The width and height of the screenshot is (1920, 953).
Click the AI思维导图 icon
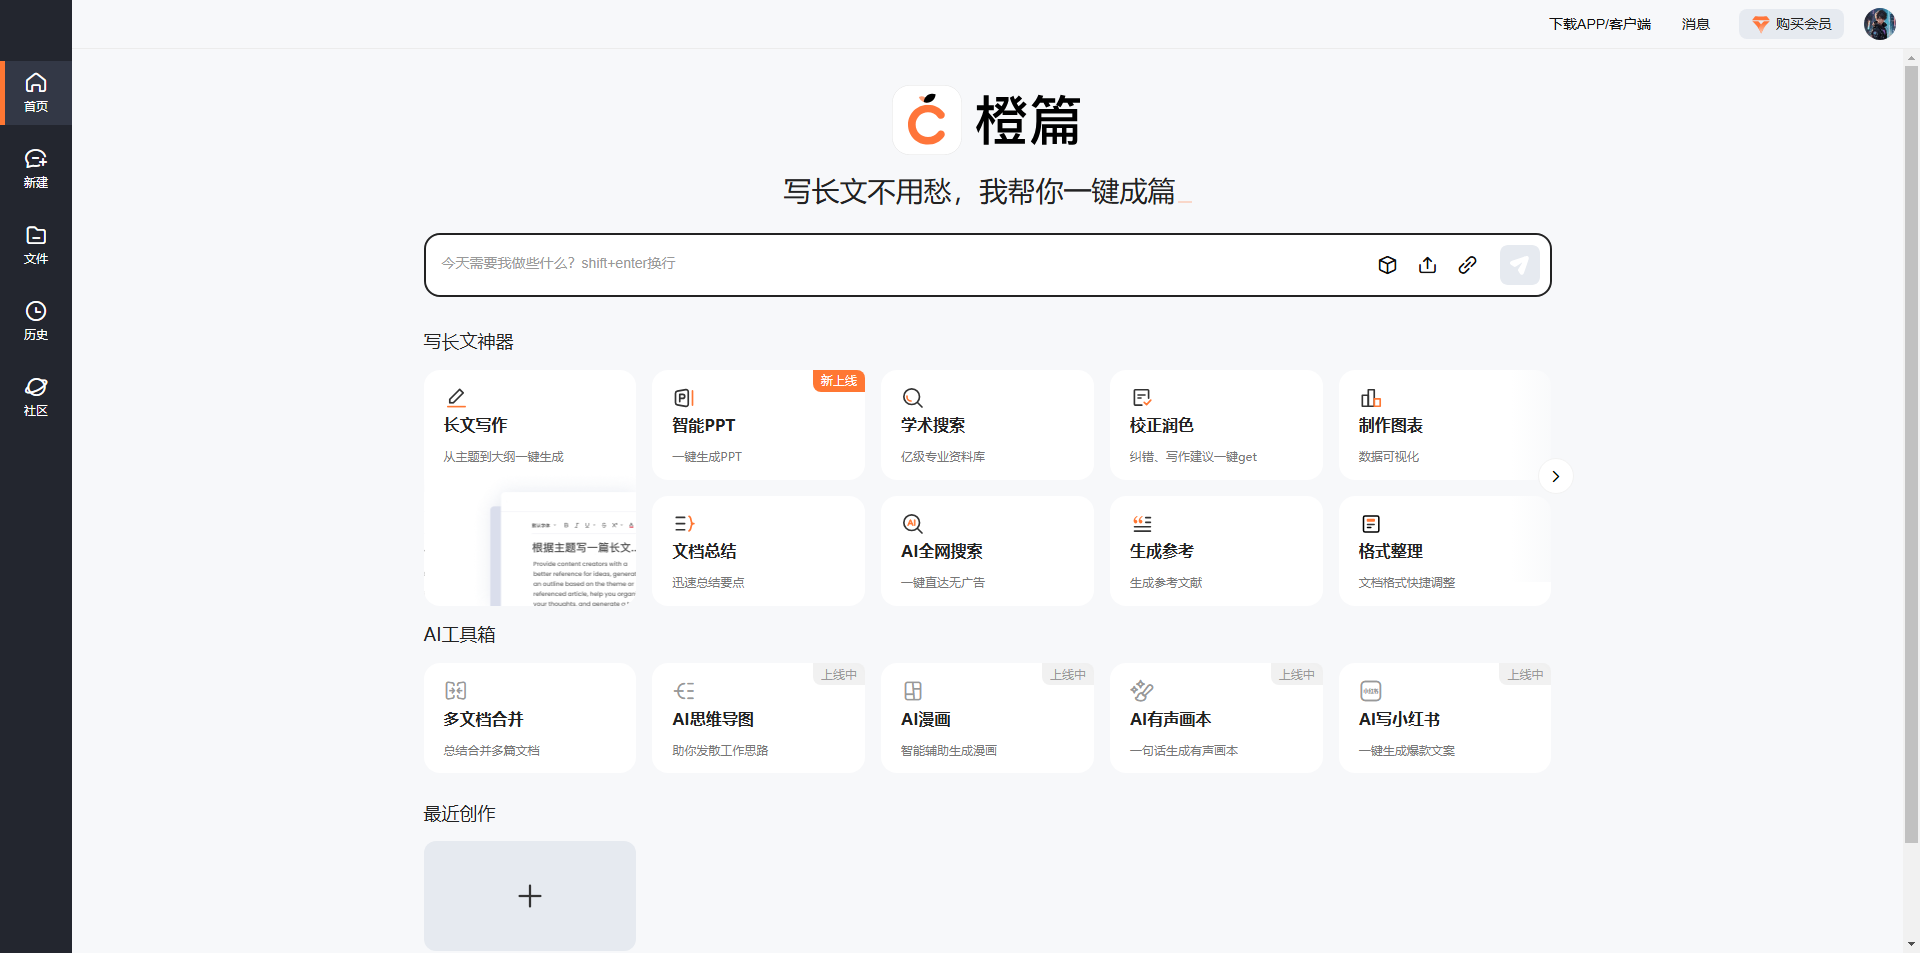(x=684, y=690)
